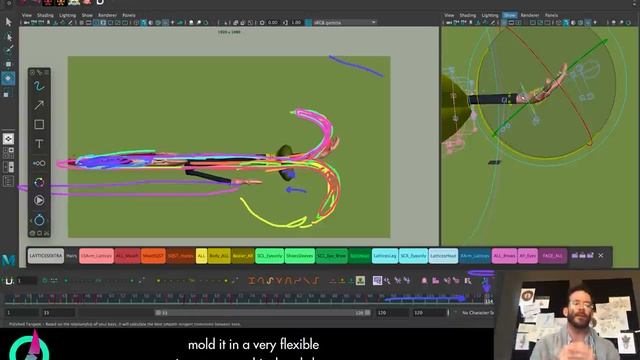Click the magenta ALL_Brows button
This screenshot has width=640, height=360.
[504, 256]
